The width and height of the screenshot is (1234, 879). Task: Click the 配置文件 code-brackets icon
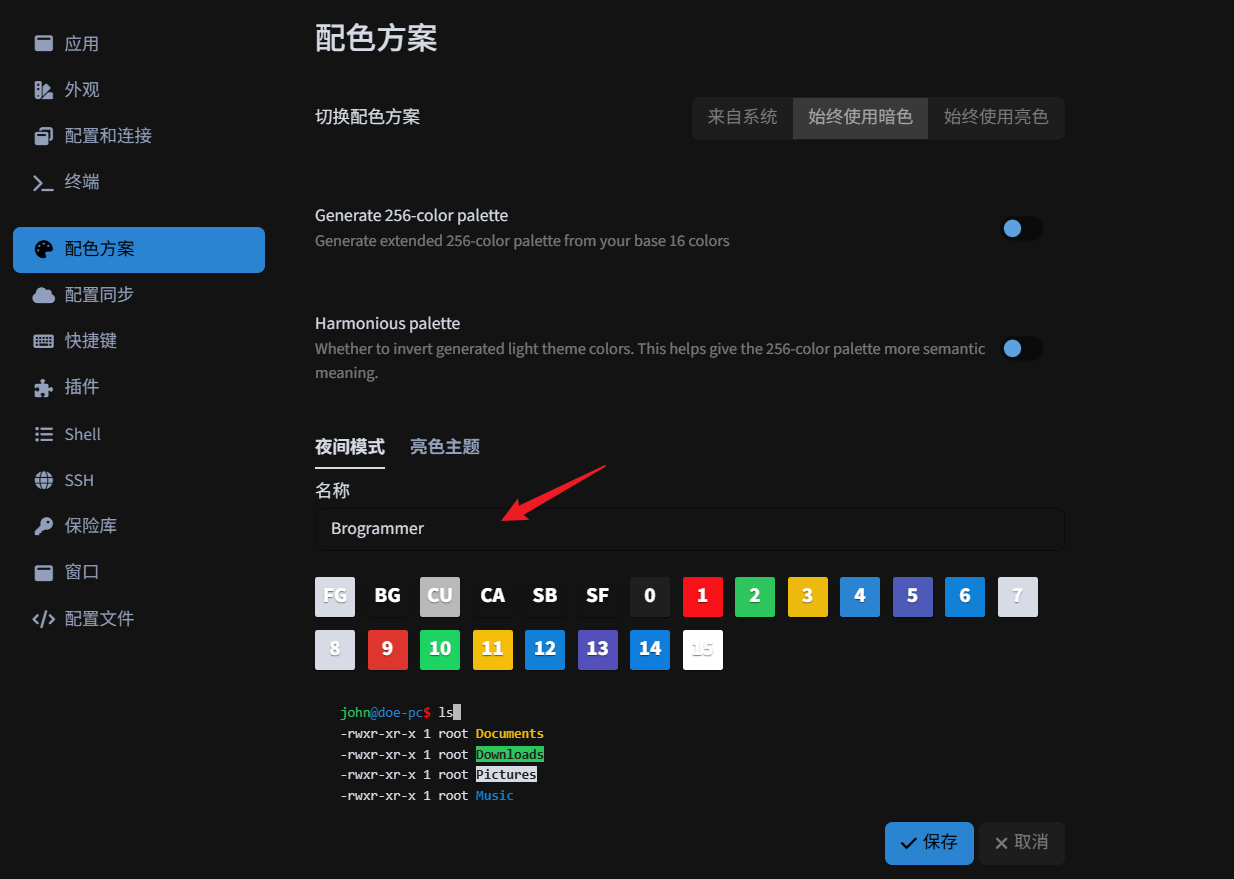(43, 618)
